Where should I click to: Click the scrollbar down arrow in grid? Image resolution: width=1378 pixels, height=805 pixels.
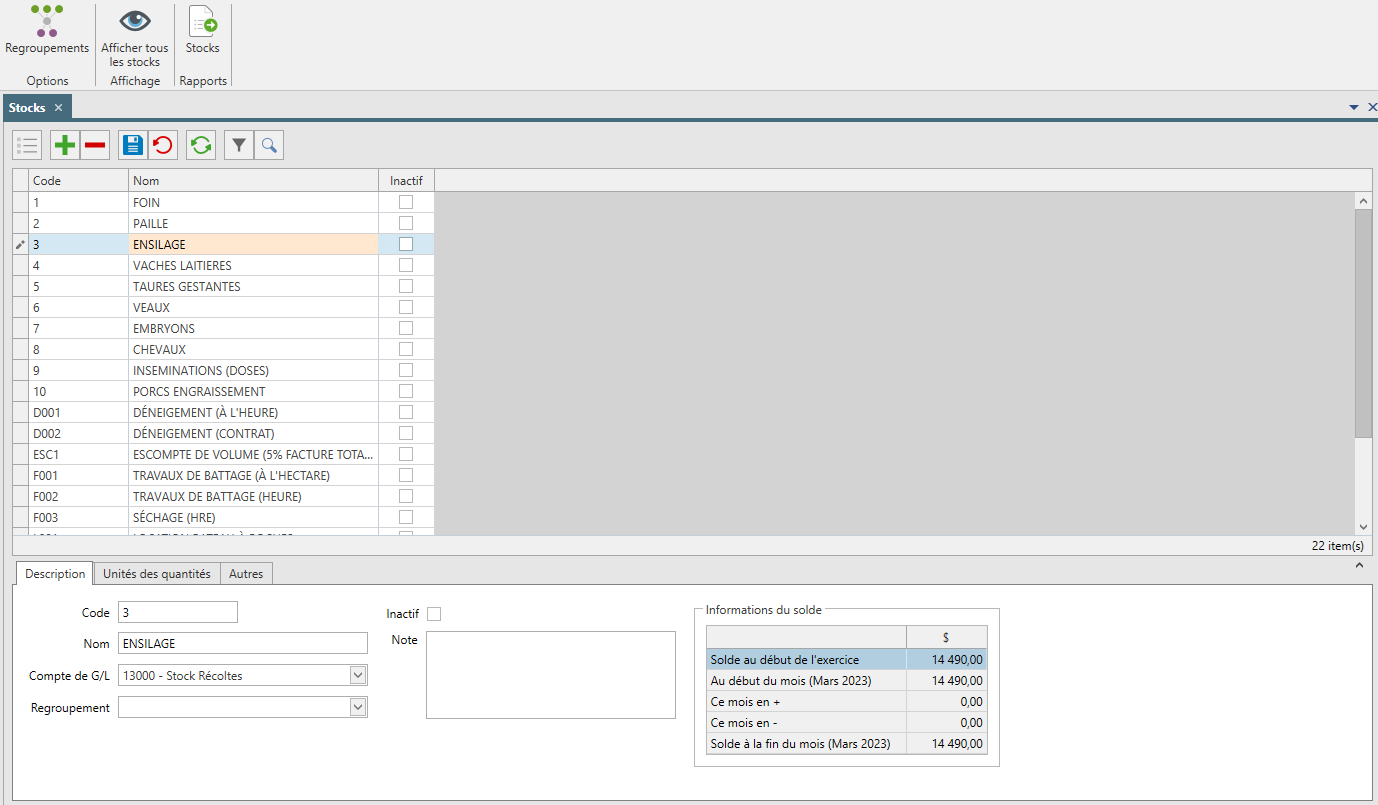coord(1363,527)
